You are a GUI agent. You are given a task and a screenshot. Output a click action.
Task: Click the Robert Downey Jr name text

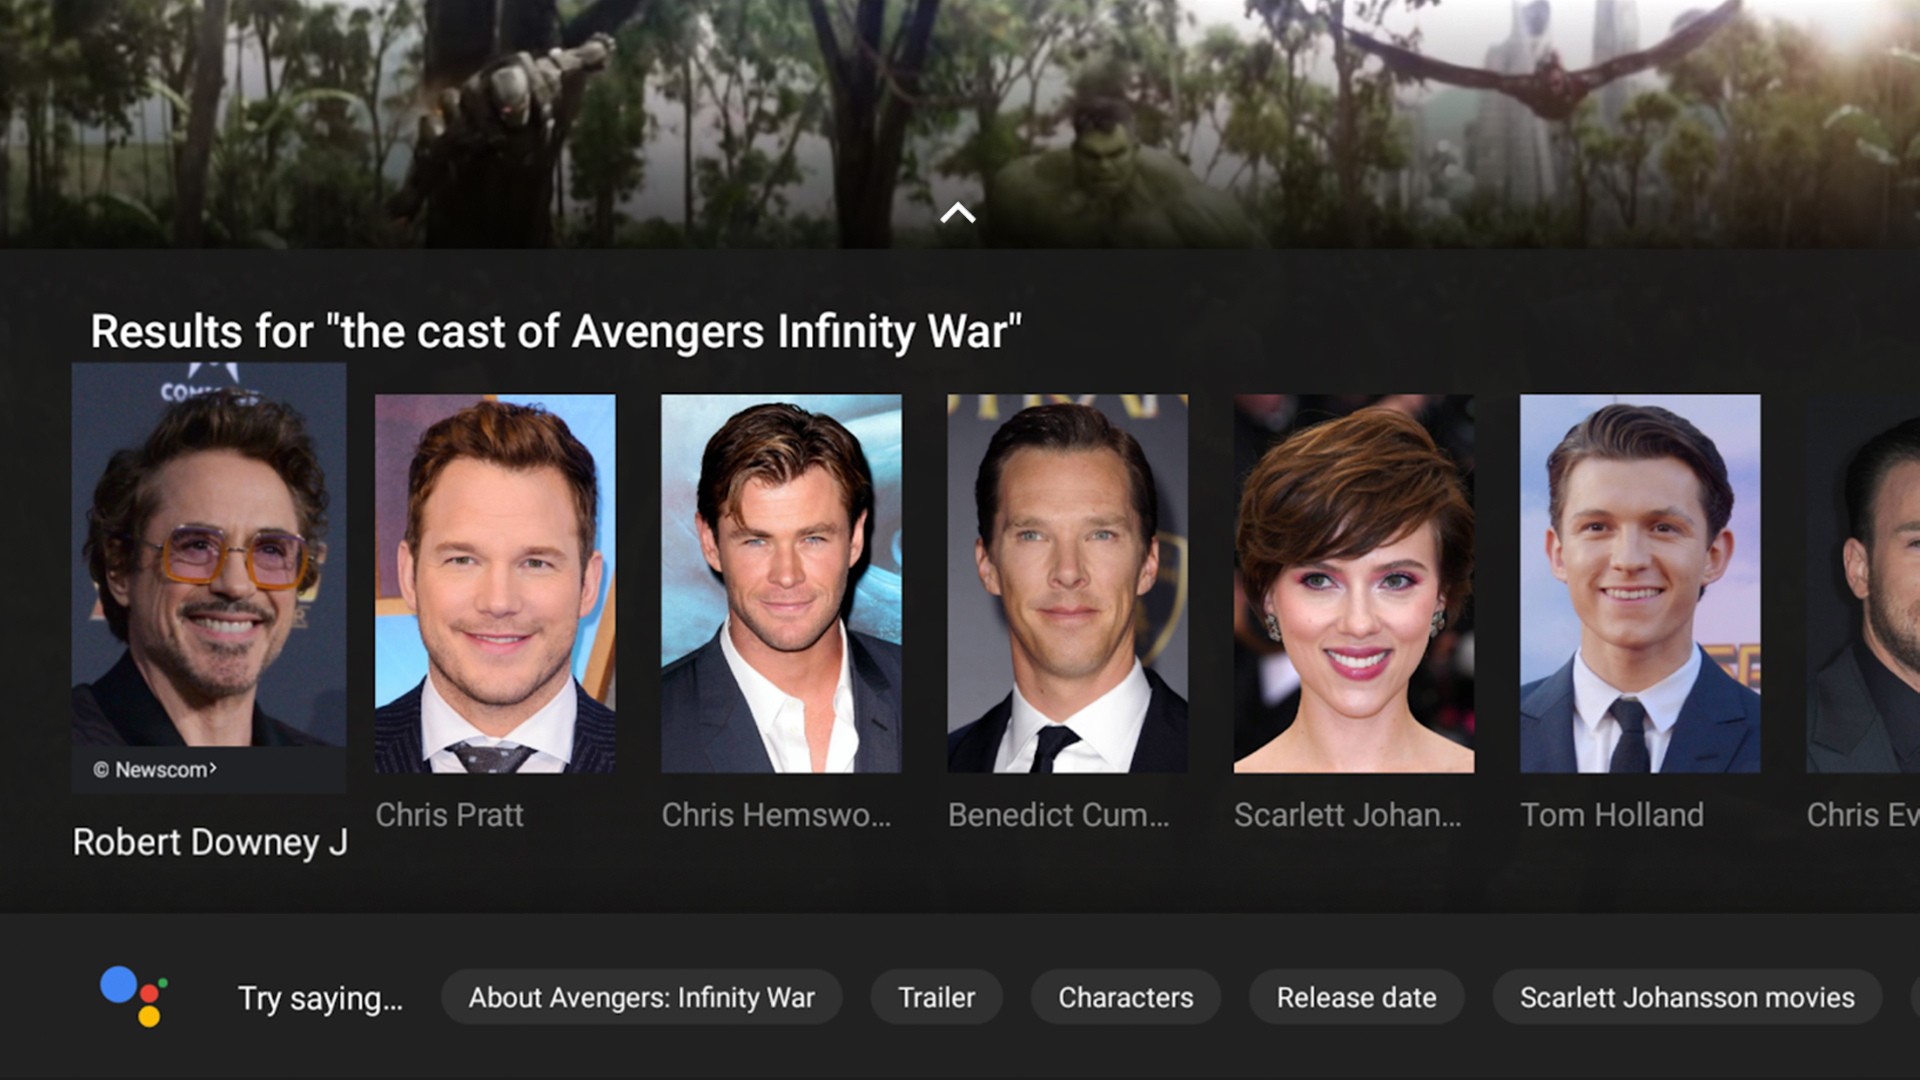pyautogui.click(x=210, y=843)
